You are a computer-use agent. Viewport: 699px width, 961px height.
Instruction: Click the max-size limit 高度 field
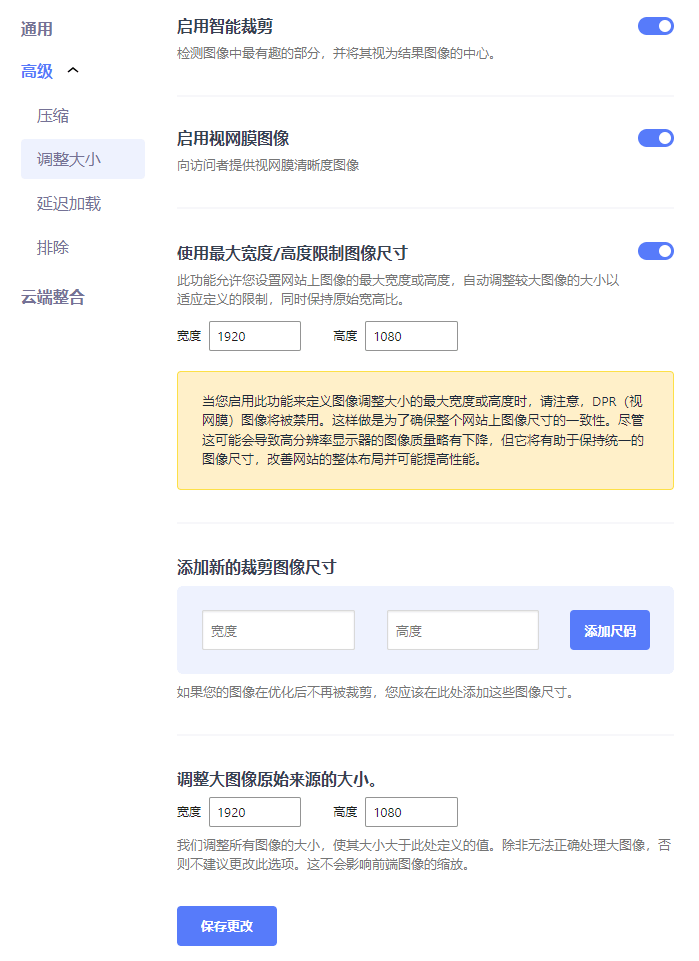coord(411,336)
